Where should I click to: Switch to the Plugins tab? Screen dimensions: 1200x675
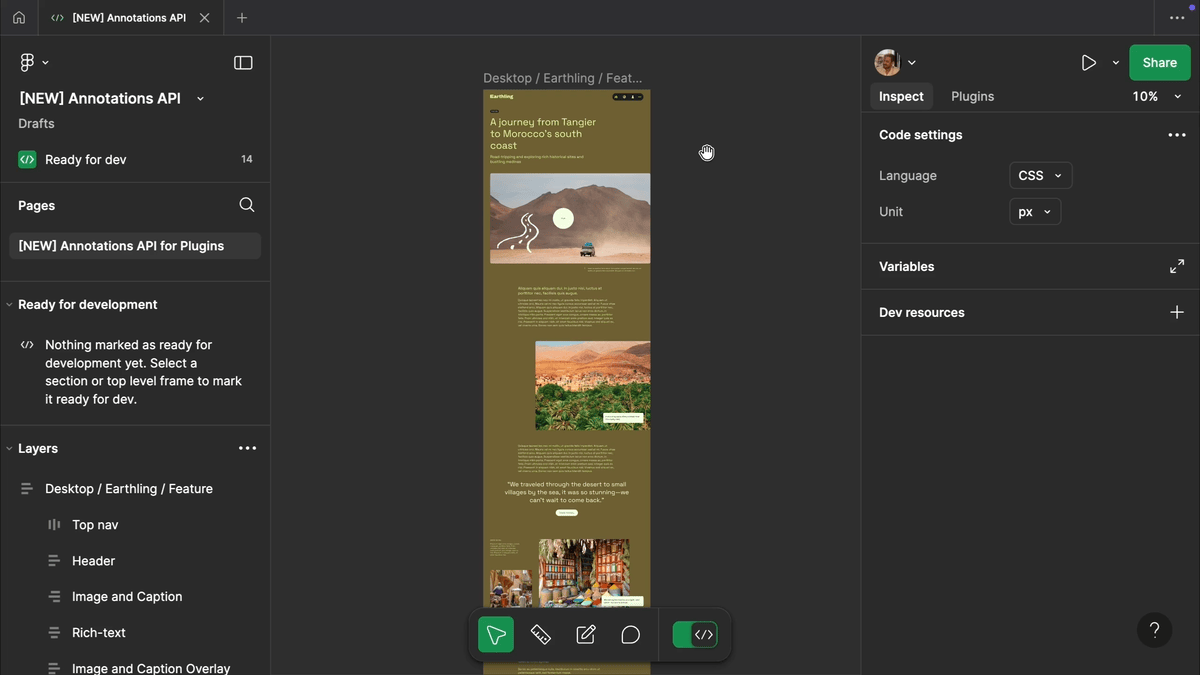point(972,97)
